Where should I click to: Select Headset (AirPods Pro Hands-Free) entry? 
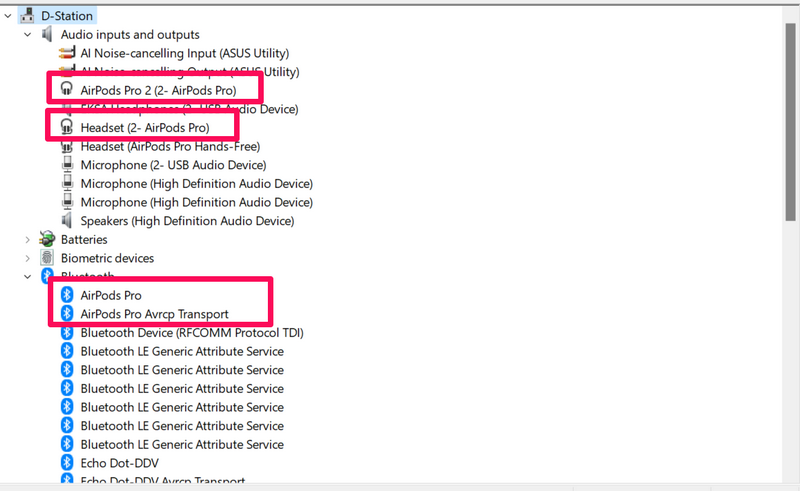(x=170, y=146)
